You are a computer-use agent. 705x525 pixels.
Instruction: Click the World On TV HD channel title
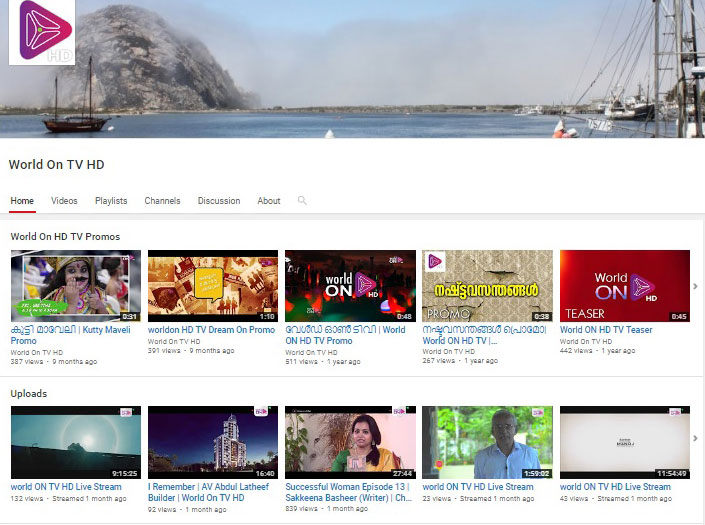(x=57, y=165)
